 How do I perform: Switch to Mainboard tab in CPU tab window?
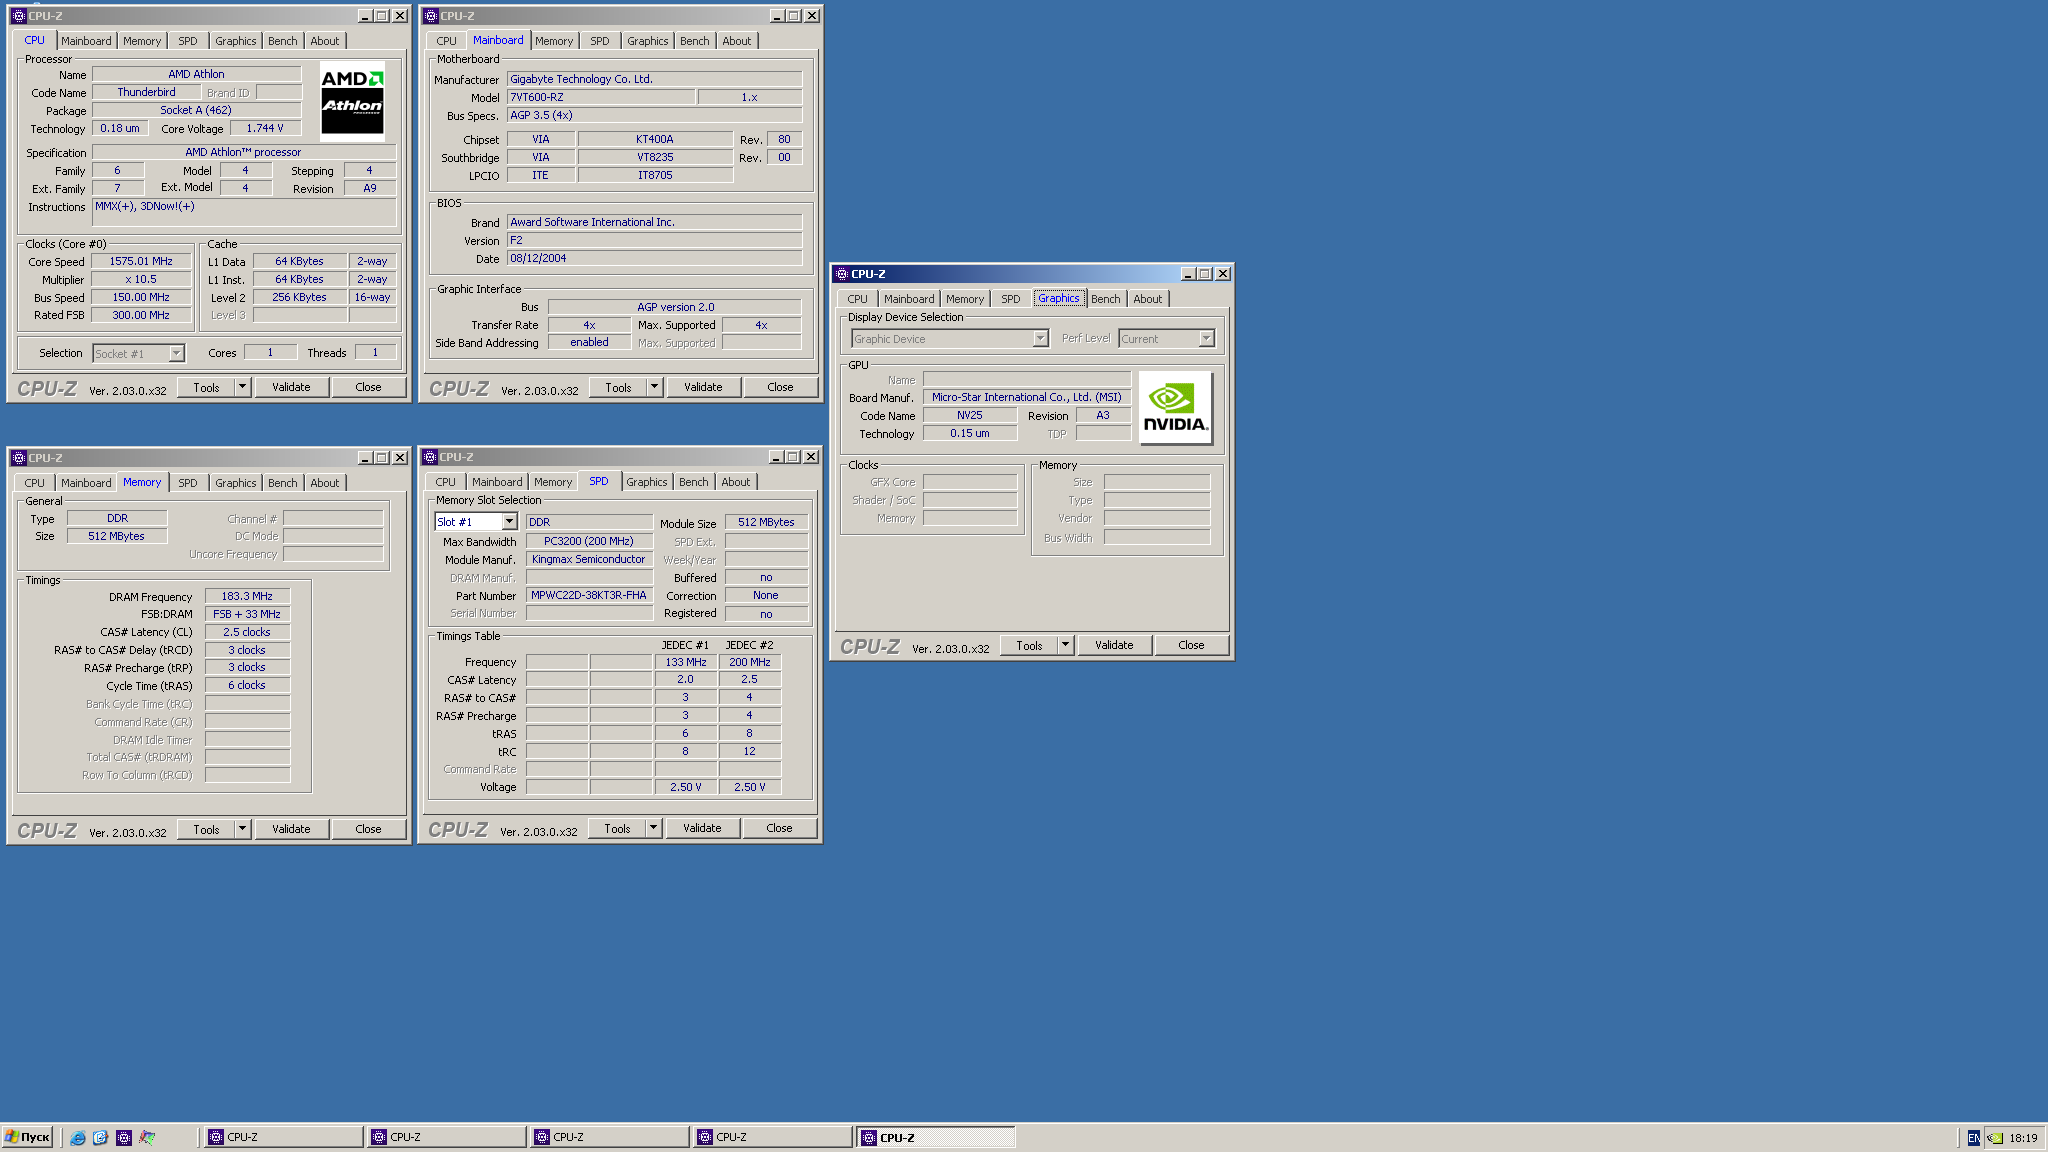coord(86,41)
